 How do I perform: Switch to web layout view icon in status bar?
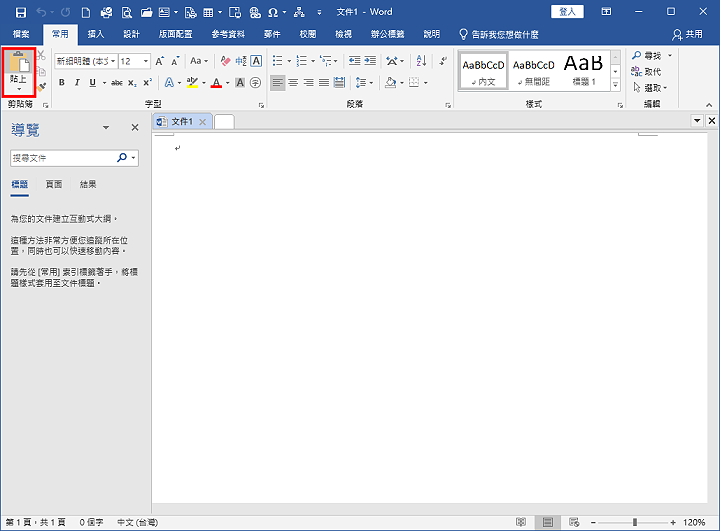pos(574,522)
